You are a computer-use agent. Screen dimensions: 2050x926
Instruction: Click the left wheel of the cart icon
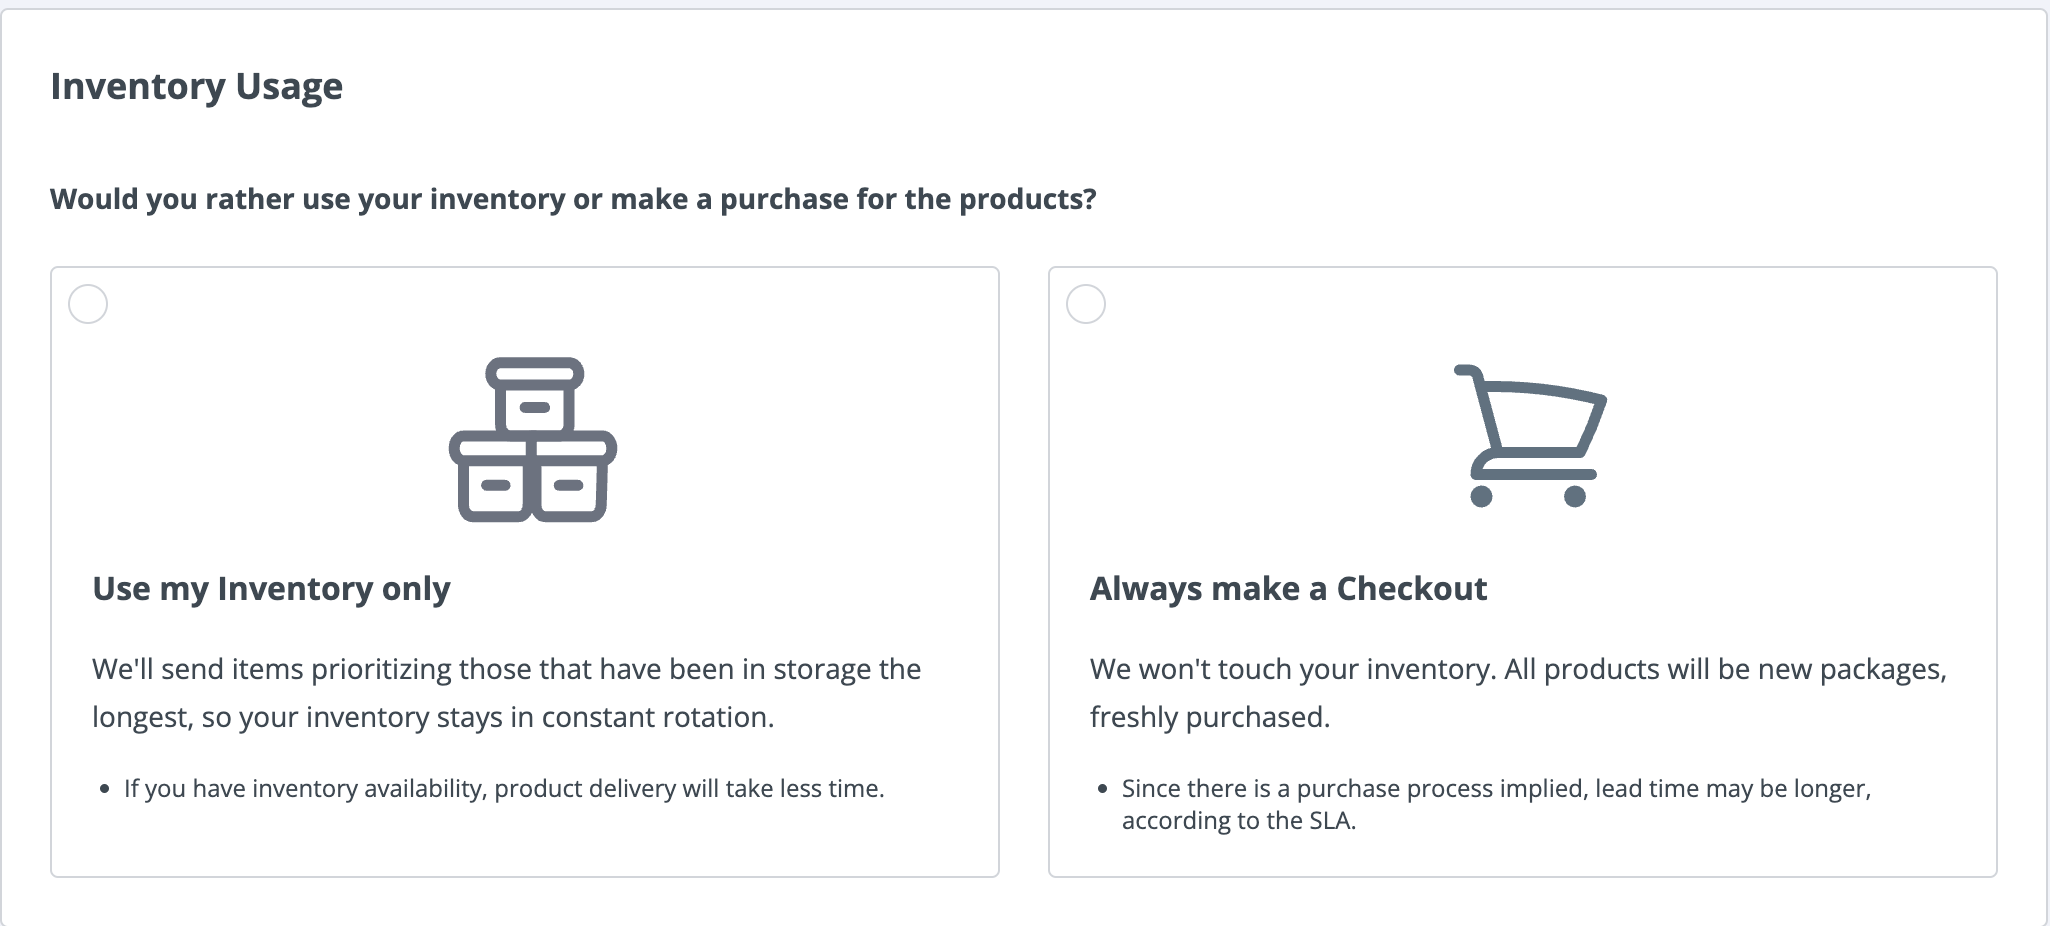pos(1482,496)
